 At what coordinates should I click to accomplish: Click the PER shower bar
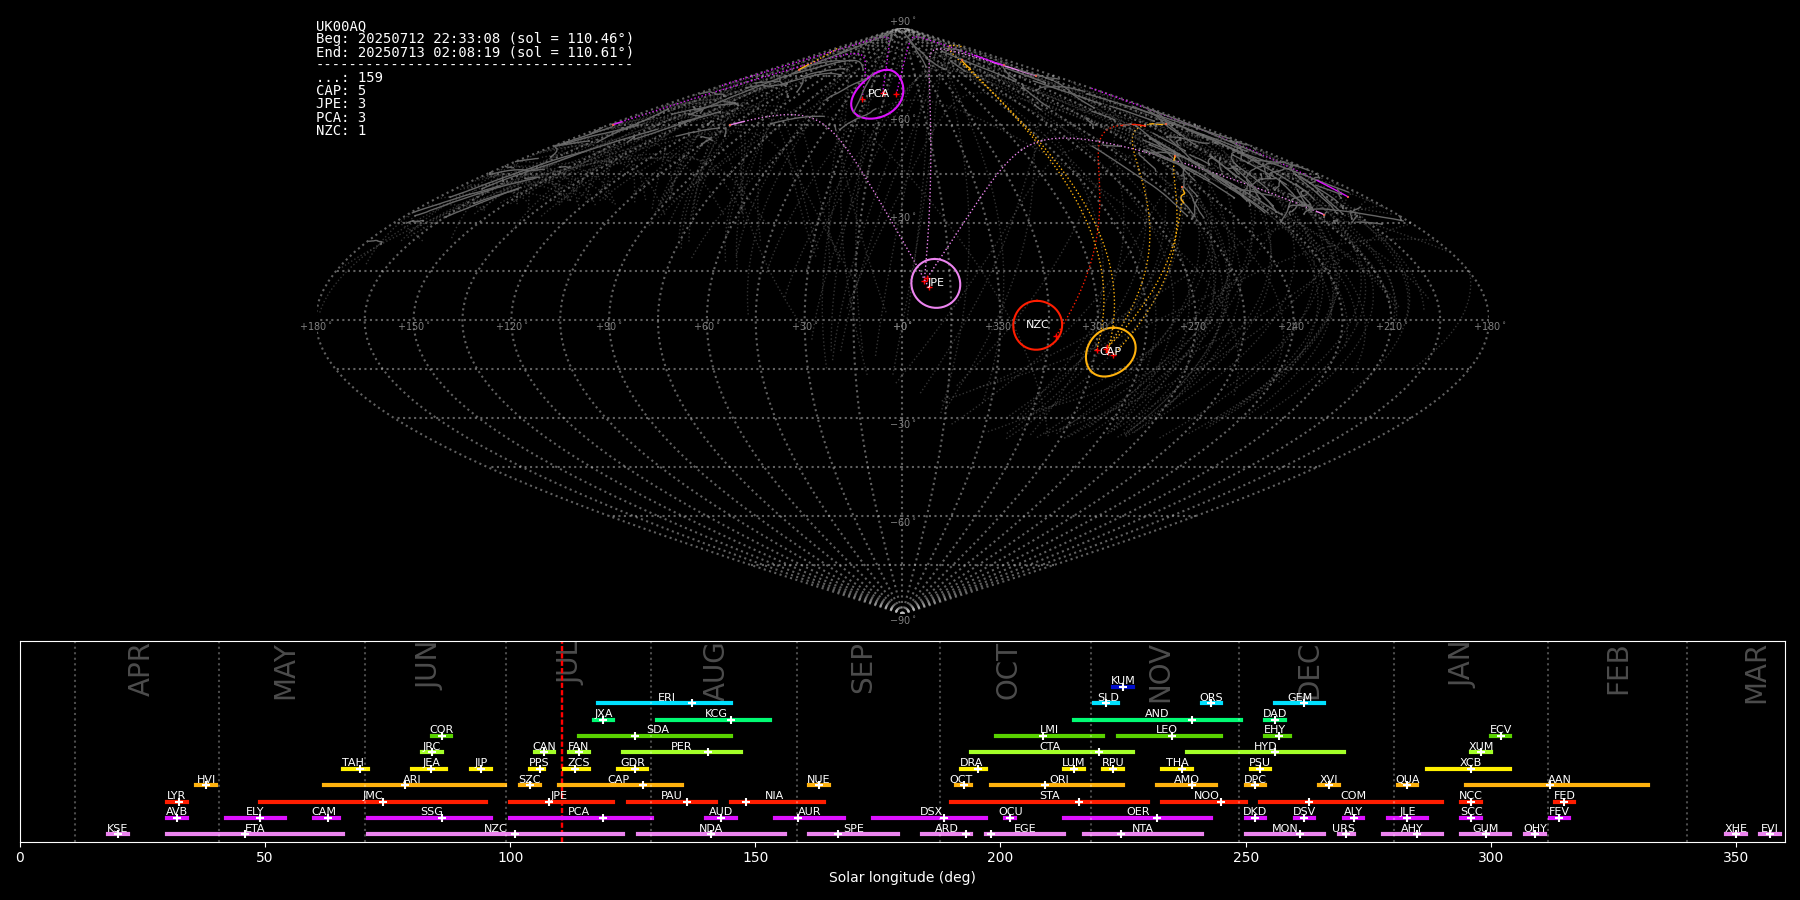click(x=682, y=752)
